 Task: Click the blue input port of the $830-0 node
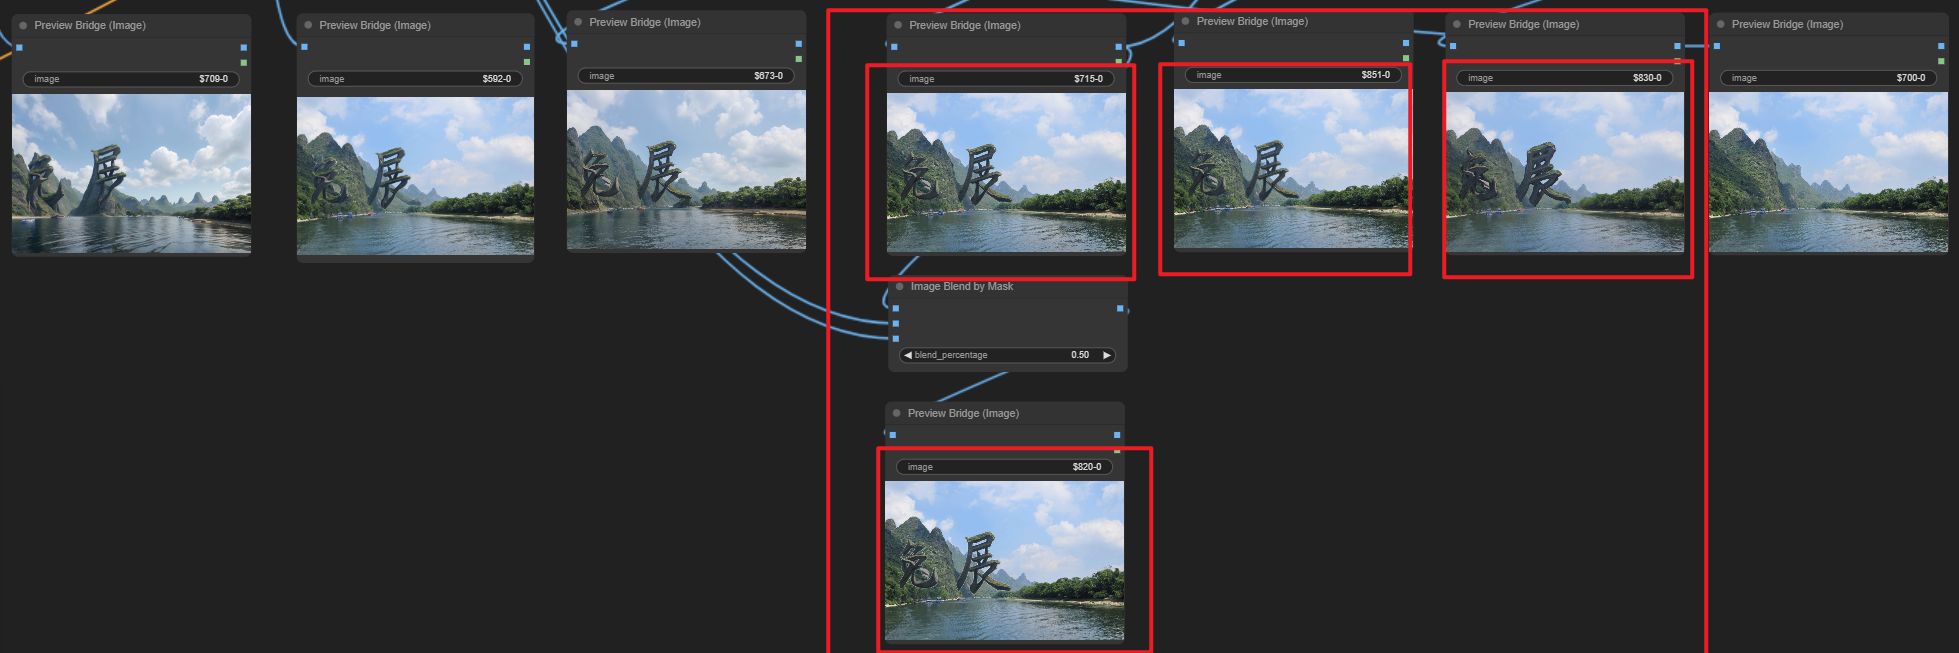[1453, 46]
